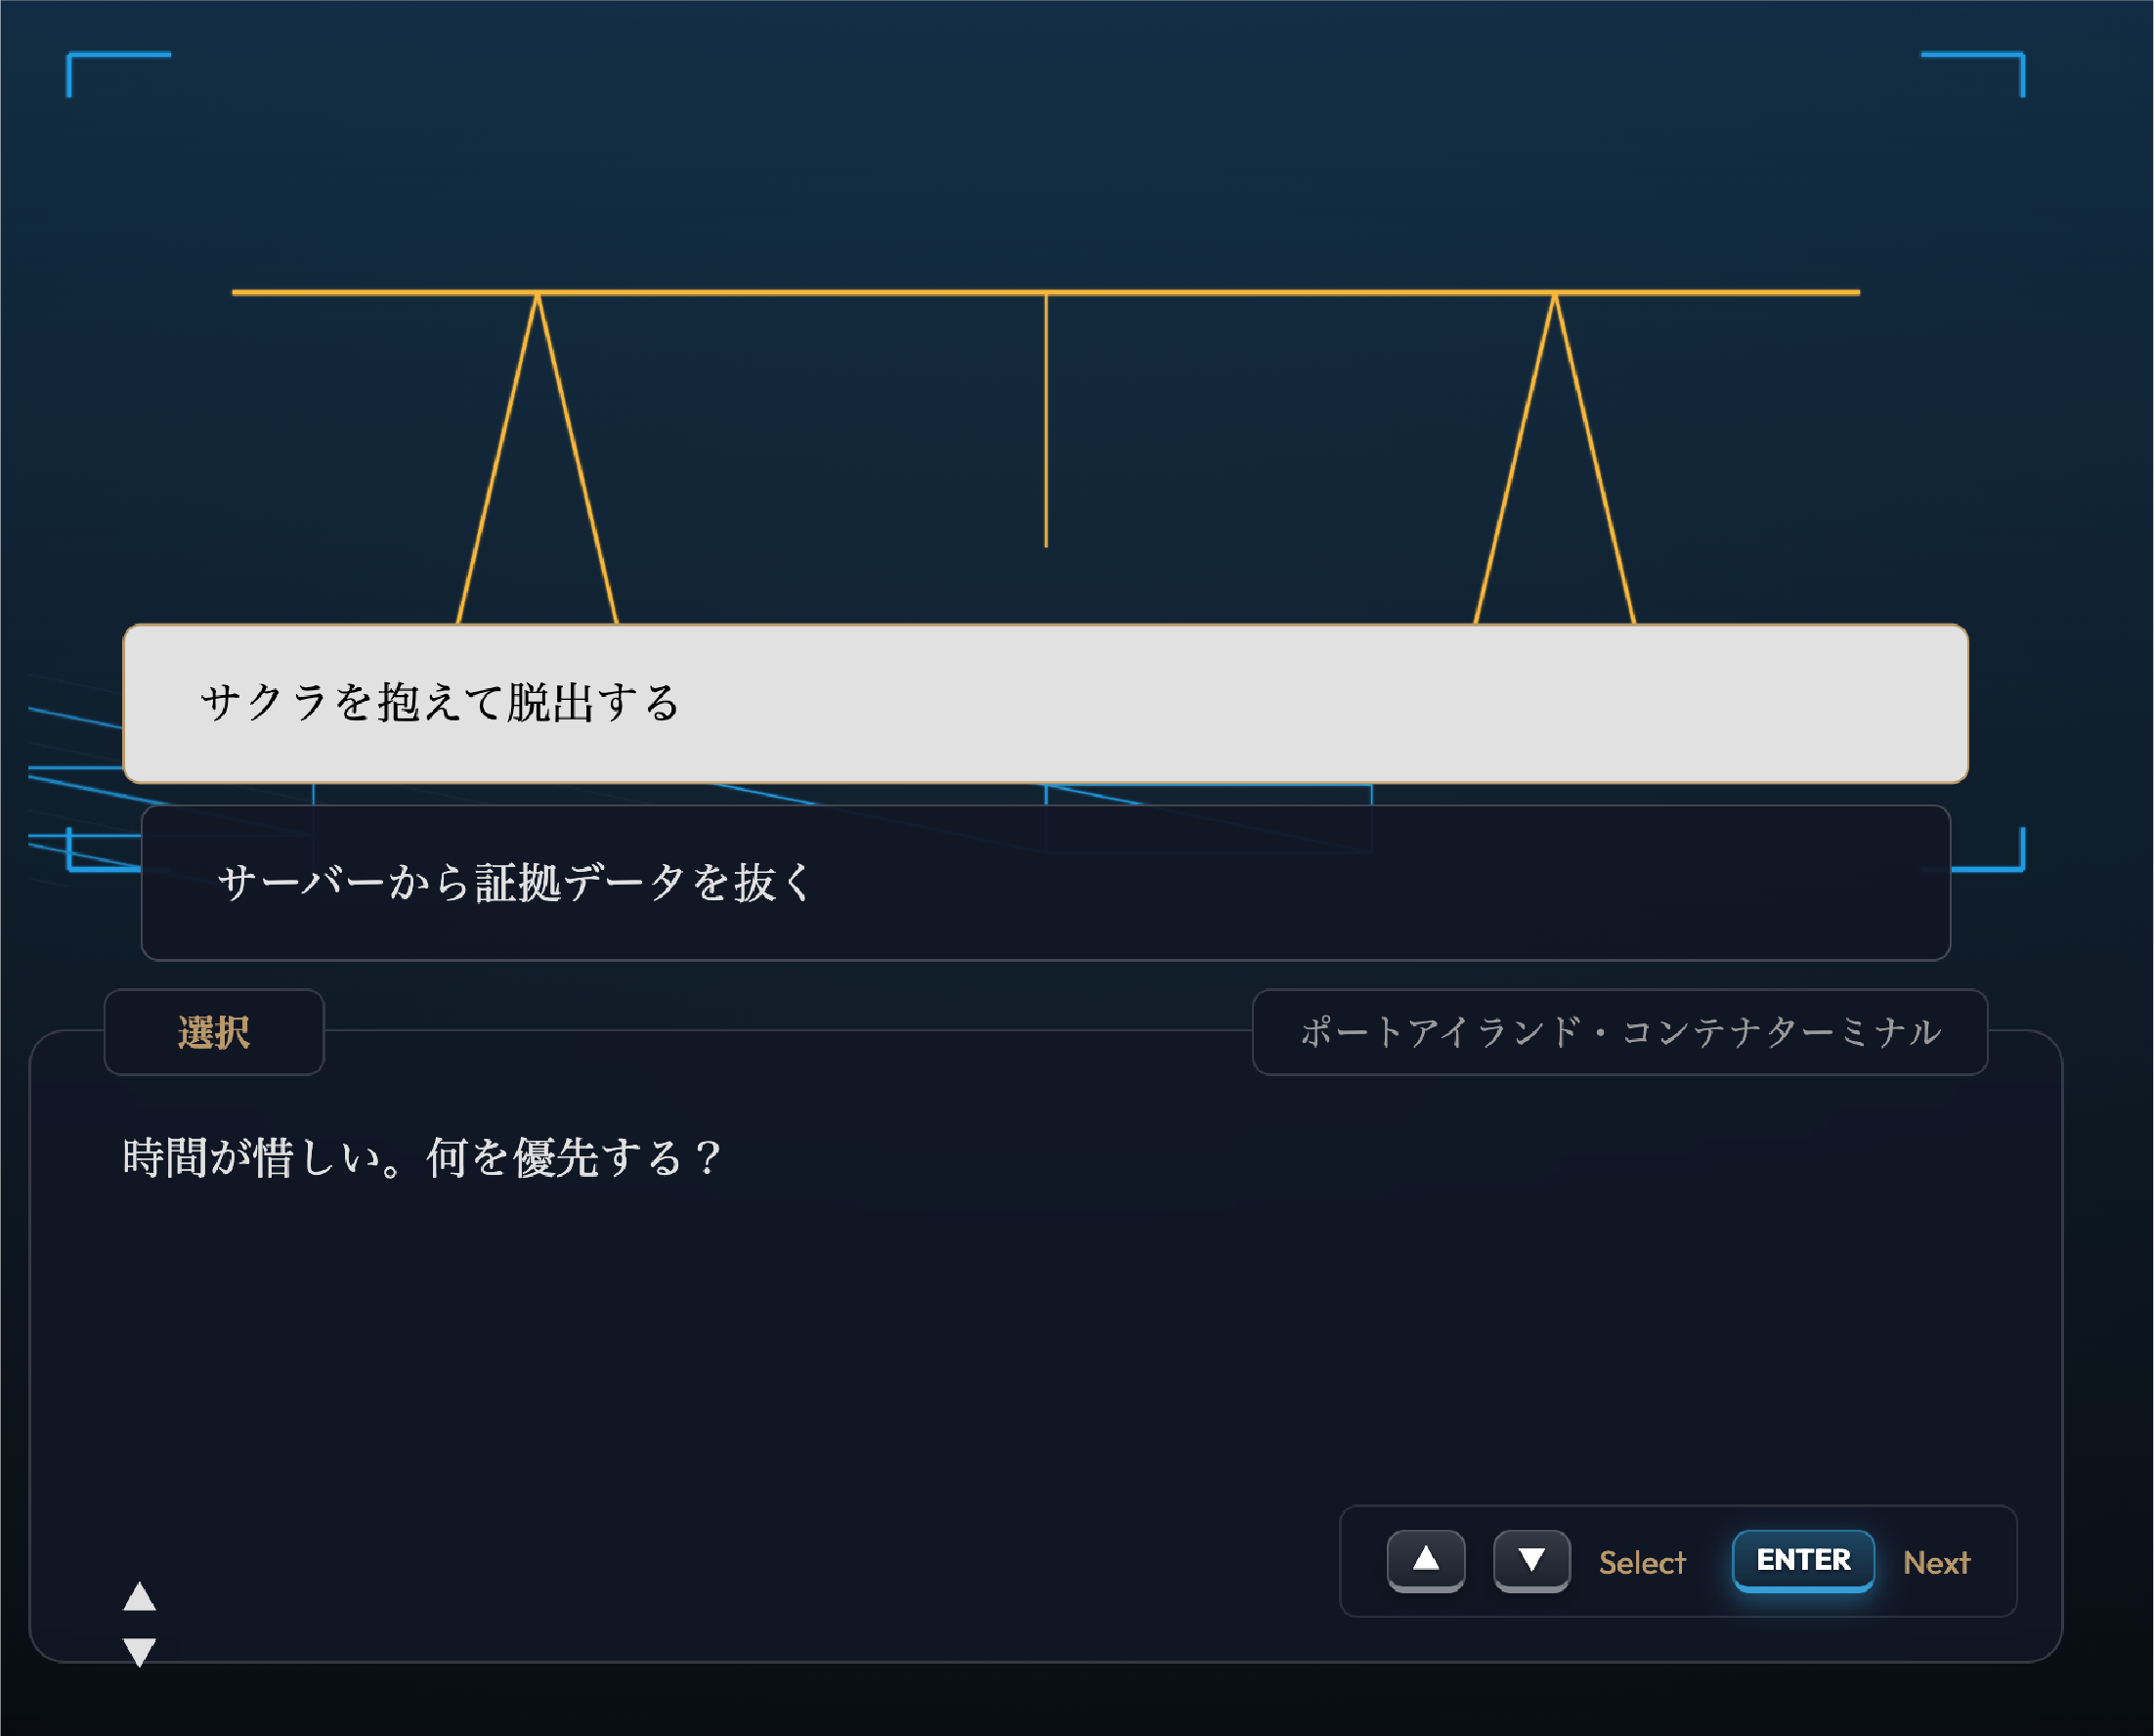Click the top-left blue frame corner bracket

click(72, 57)
